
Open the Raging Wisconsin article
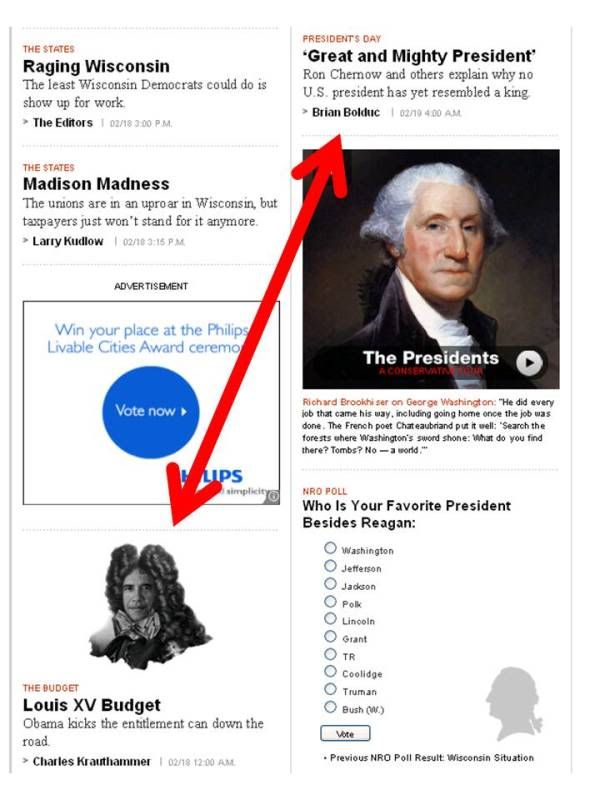point(96,66)
